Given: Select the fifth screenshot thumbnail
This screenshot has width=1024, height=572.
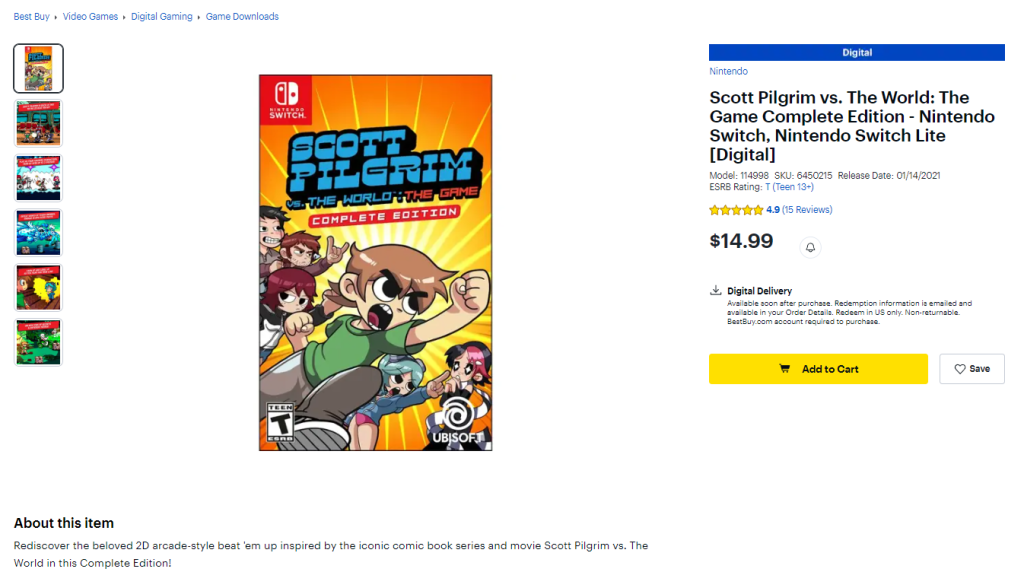Looking at the screenshot, I should tap(39, 288).
